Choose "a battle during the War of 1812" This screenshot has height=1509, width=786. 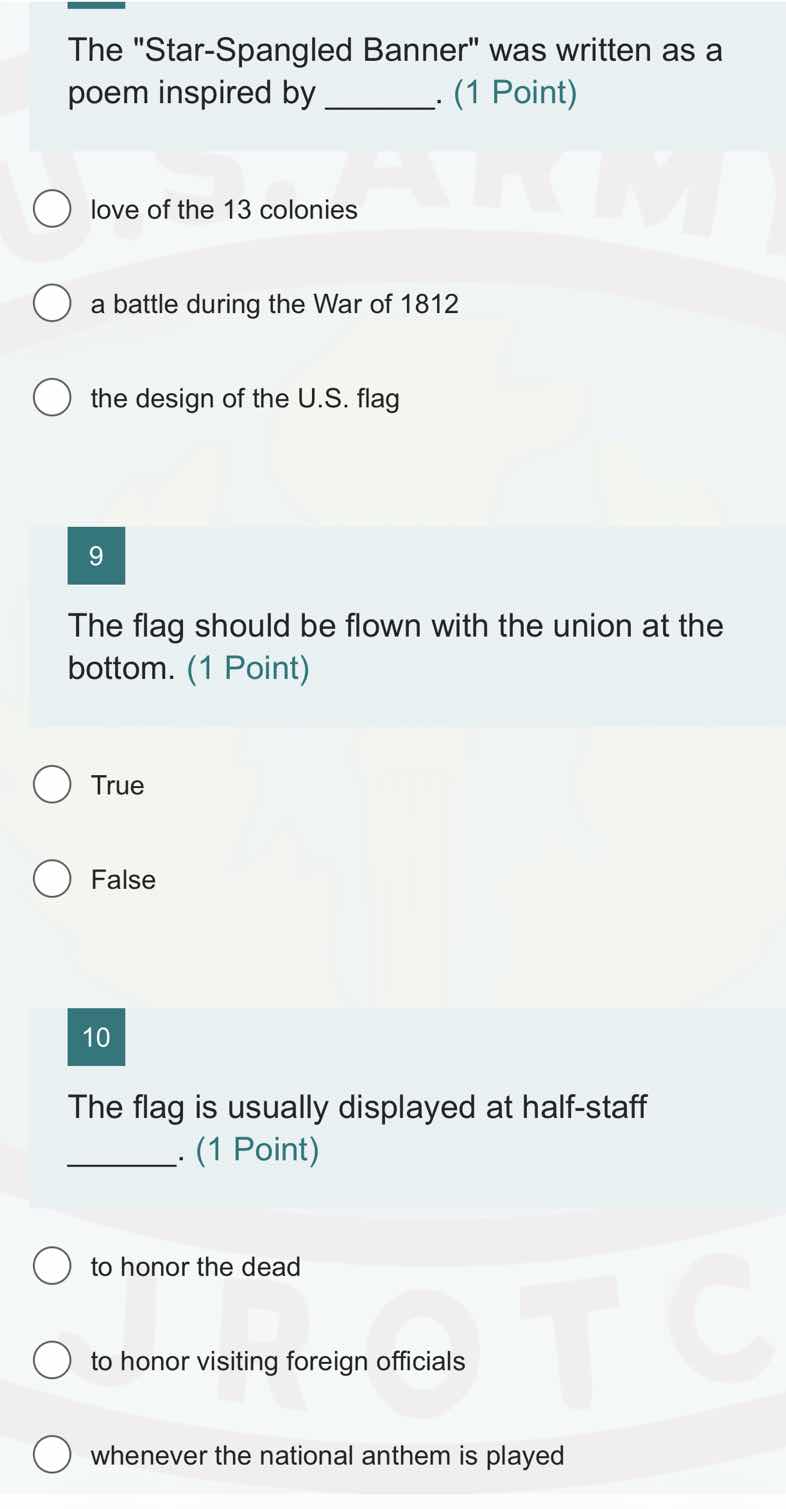(51, 303)
